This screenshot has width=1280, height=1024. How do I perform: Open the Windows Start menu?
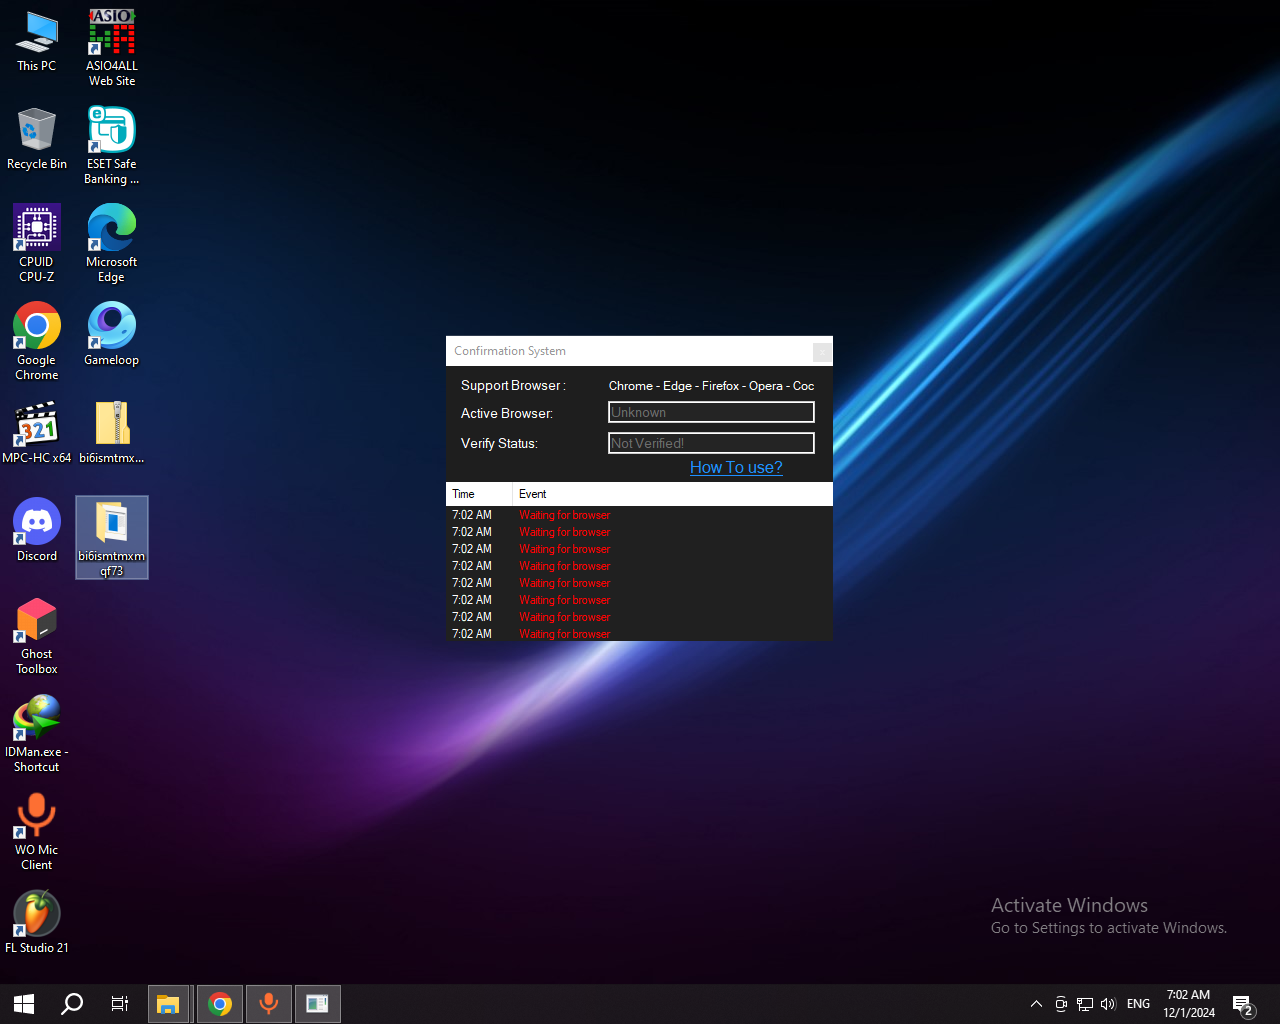click(24, 1004)
